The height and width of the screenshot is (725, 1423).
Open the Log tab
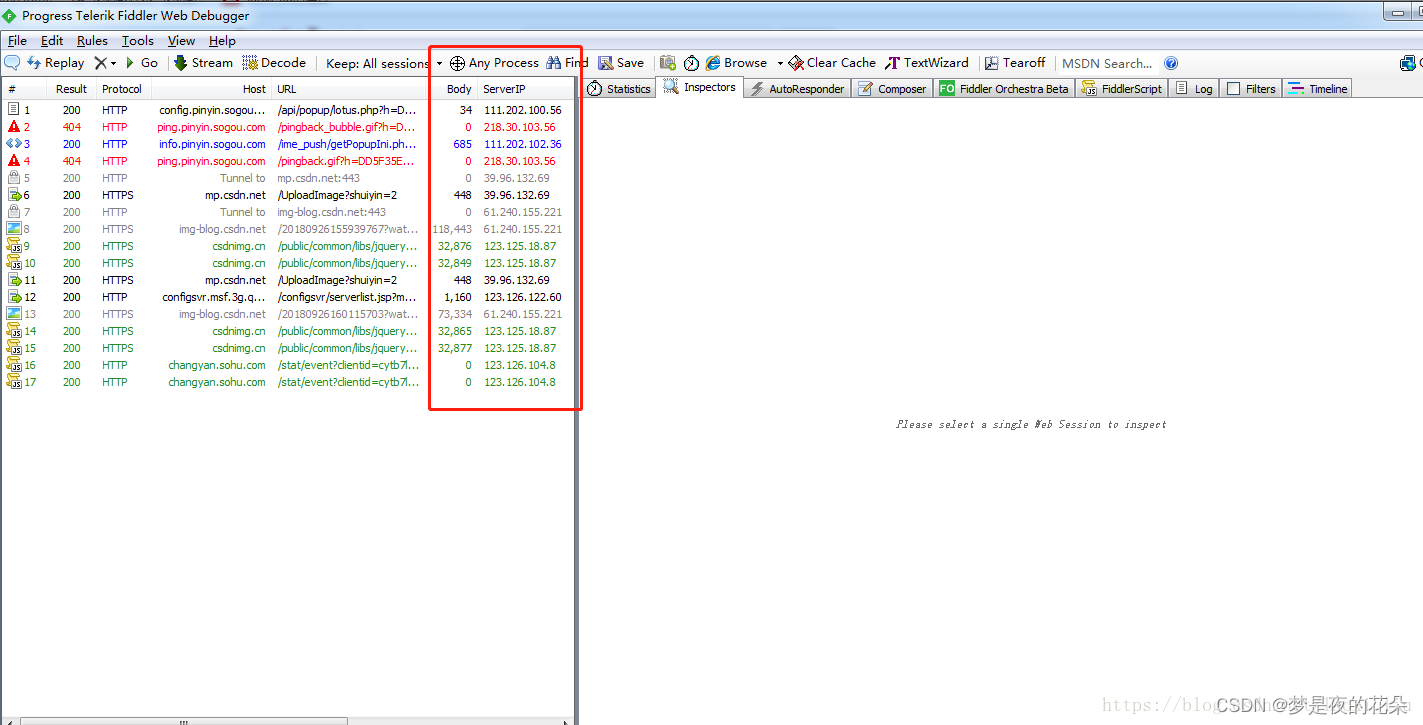point(1194,89)
